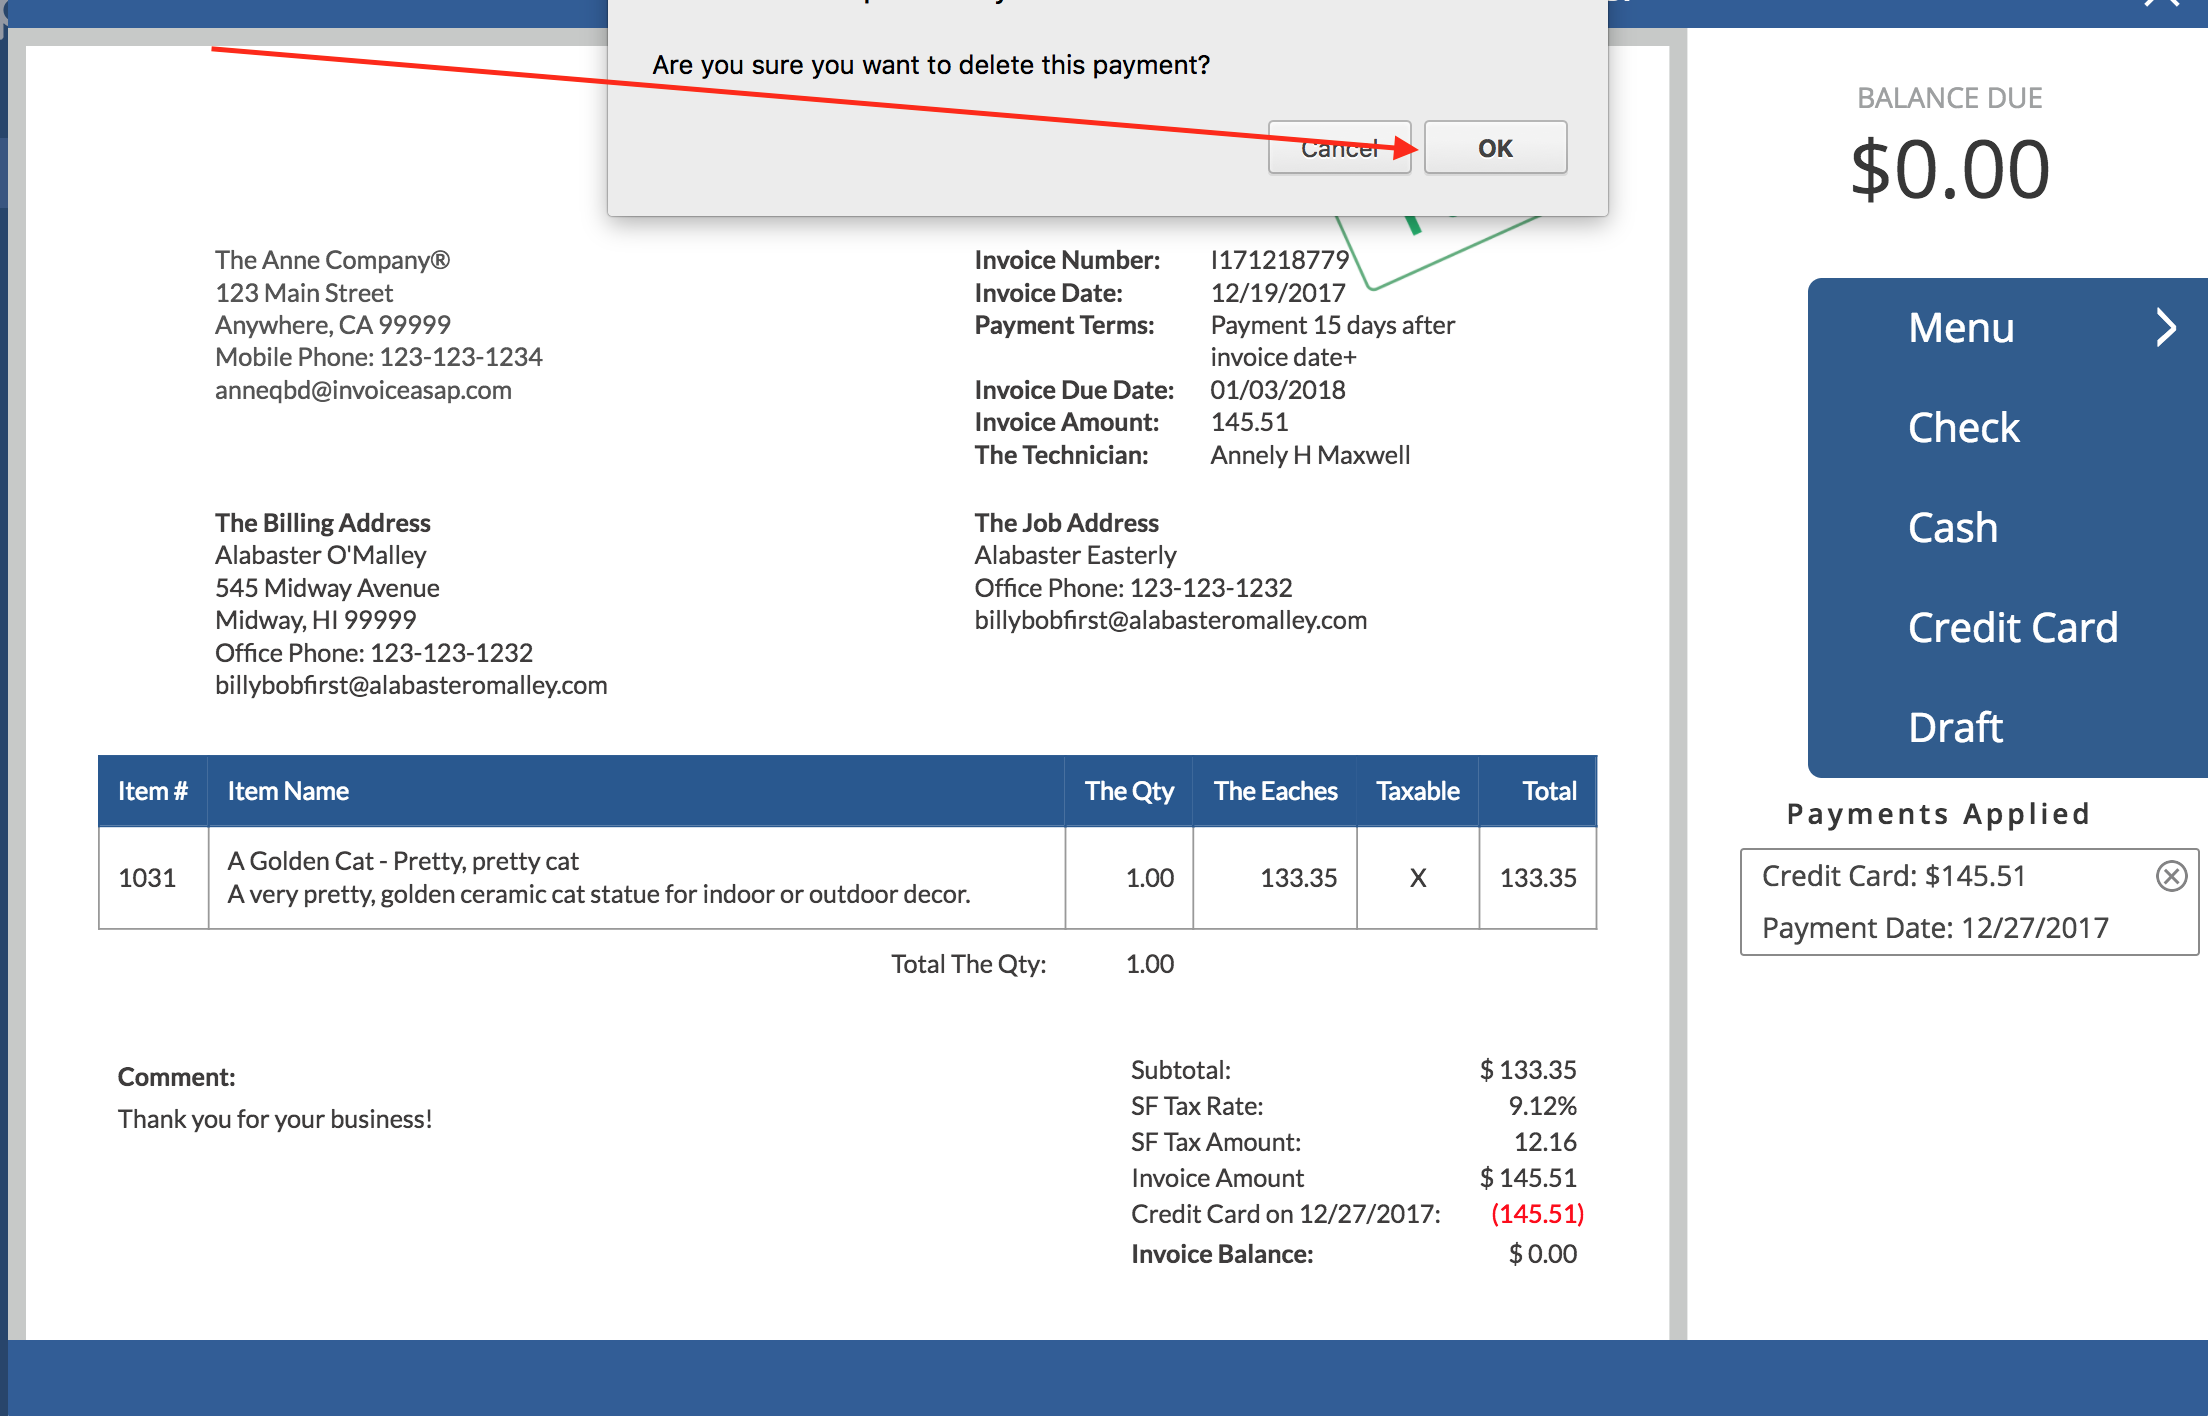Open the Menu option in sidebar
This screenshot has height=1416, width=2208.
(1960, 327)
